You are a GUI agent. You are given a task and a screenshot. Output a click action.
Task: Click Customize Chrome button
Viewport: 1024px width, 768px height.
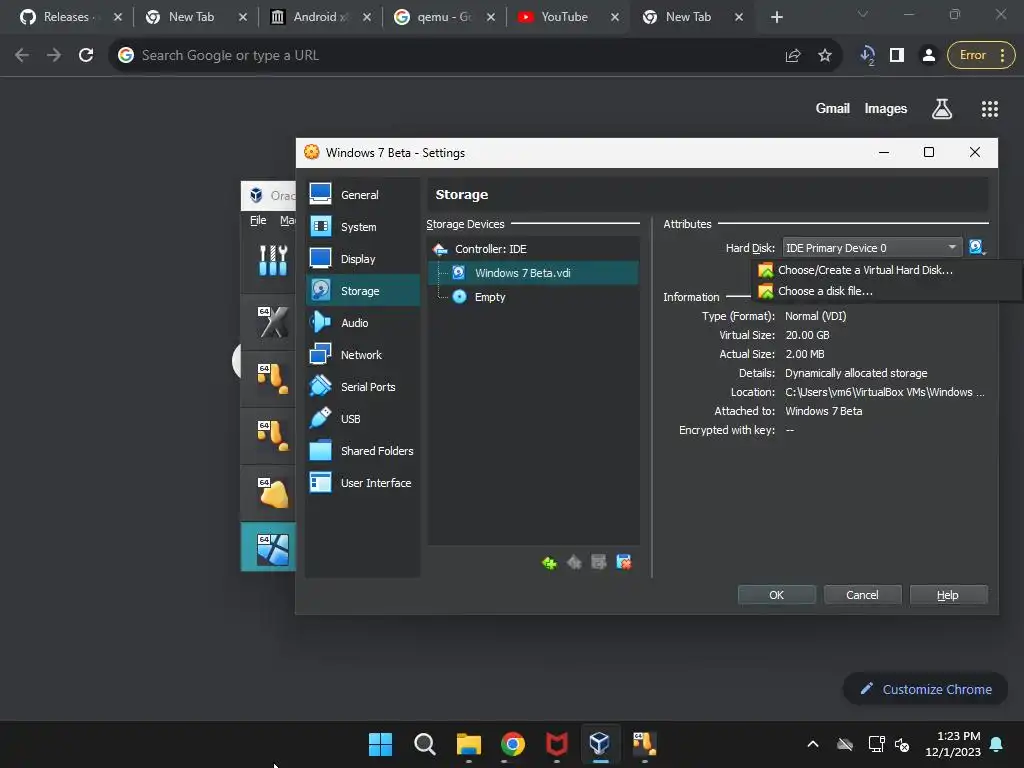(x=925, y=689)
